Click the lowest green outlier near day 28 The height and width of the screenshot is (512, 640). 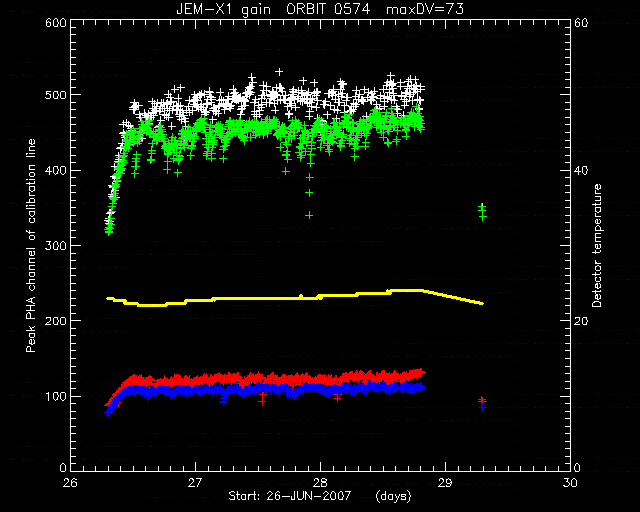(309, 215)
